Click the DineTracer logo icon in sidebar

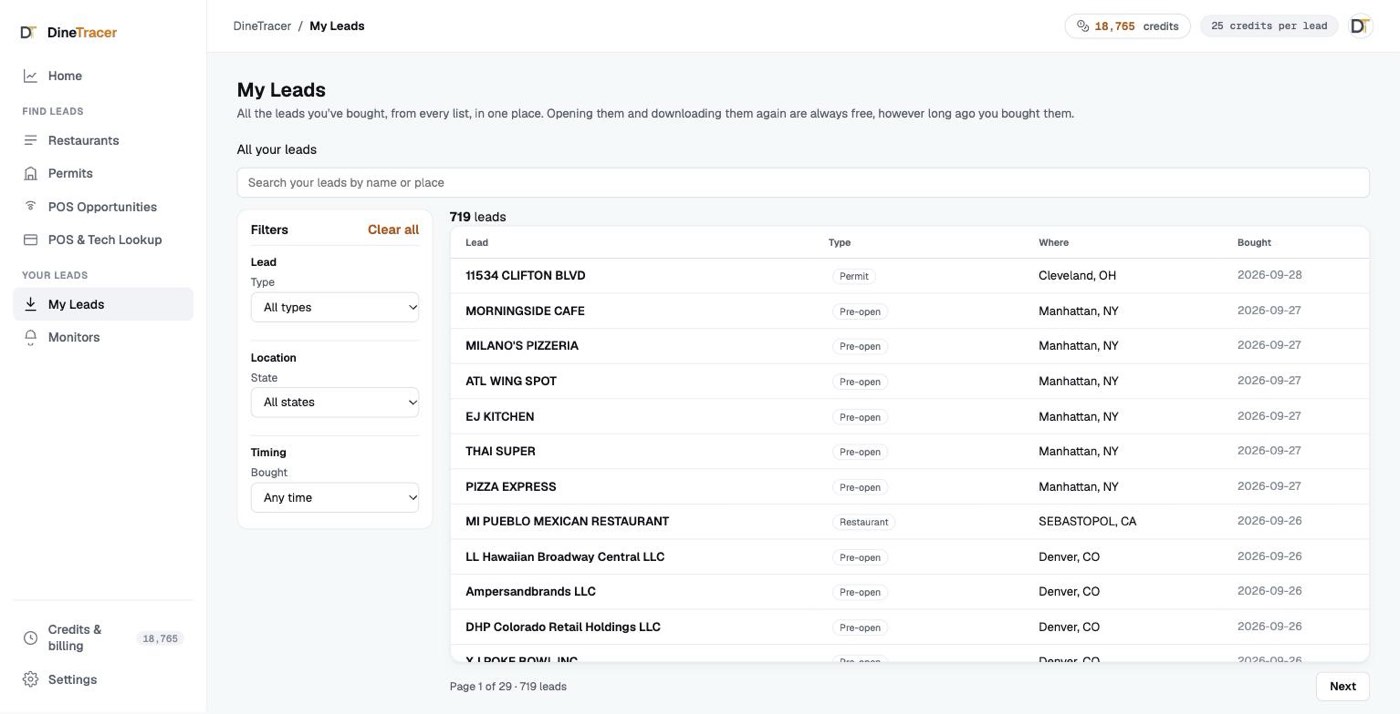coord(28,32)
